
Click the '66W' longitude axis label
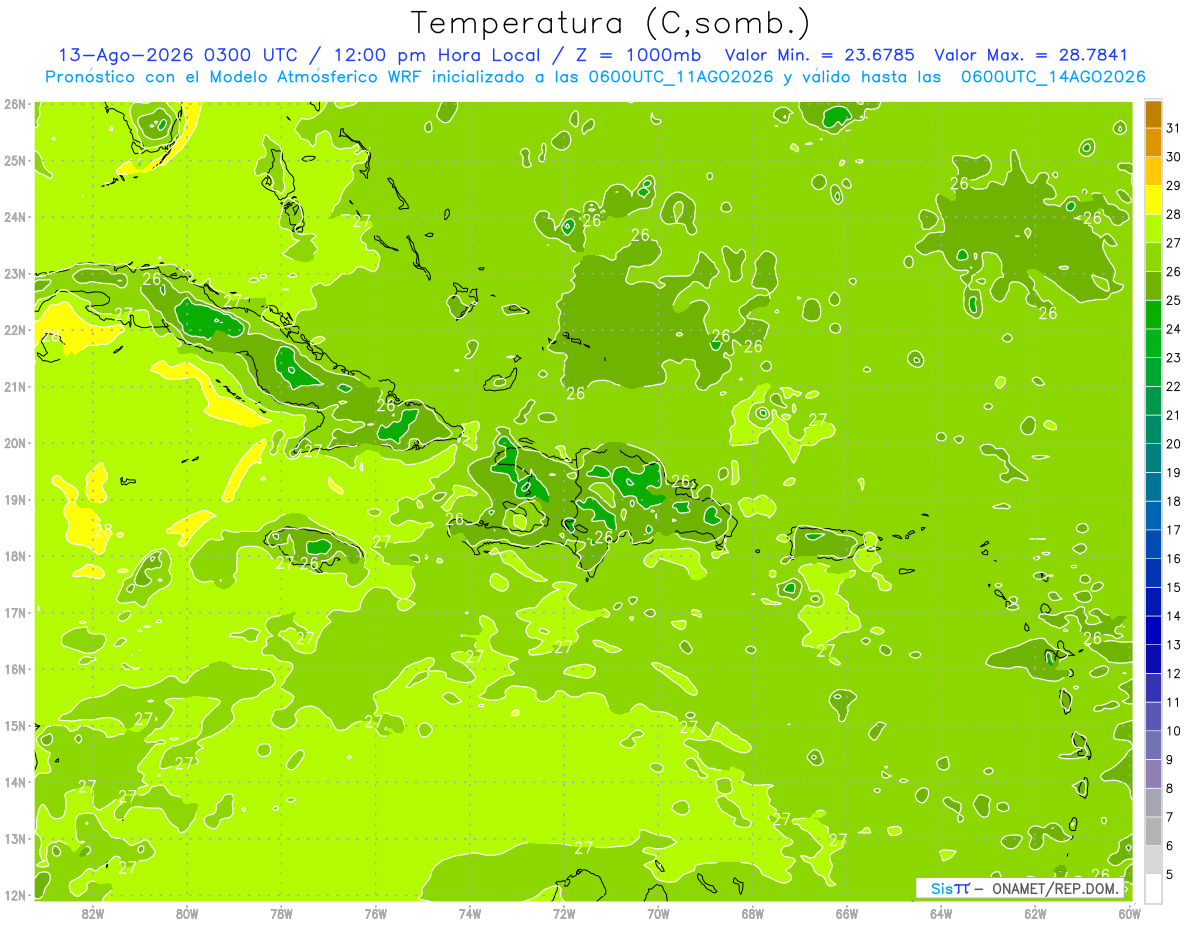(847, 913)
